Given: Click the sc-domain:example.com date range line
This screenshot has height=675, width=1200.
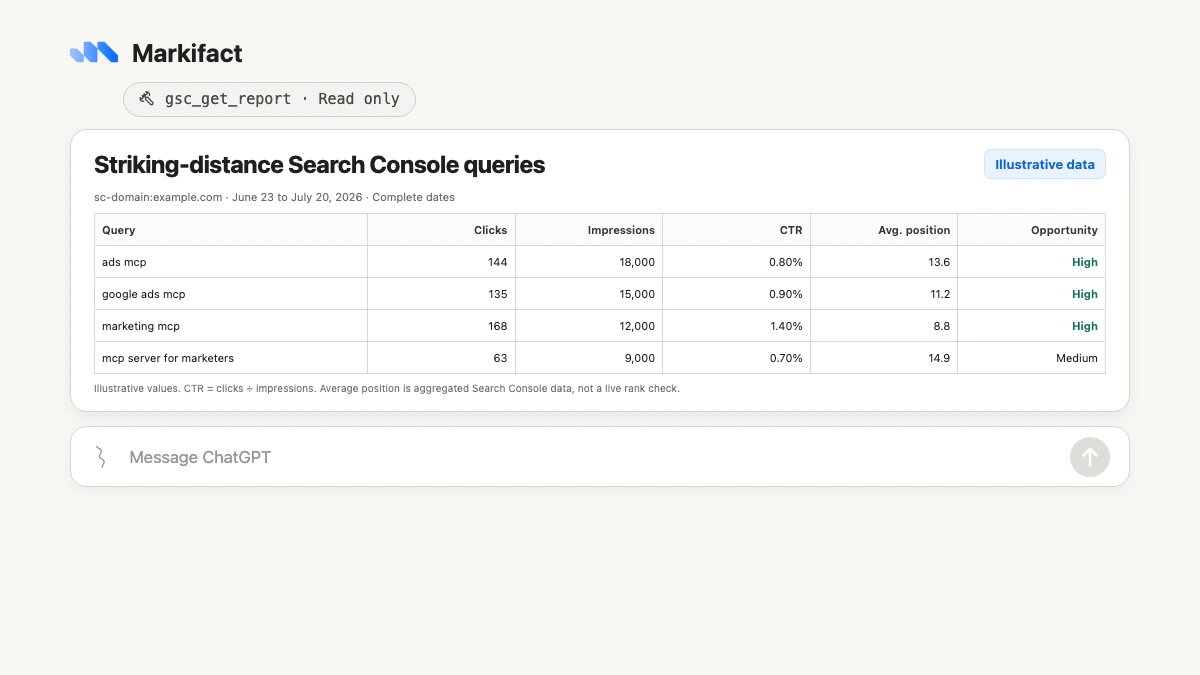Looking at the screenshot, I should [x=274, y=197].
